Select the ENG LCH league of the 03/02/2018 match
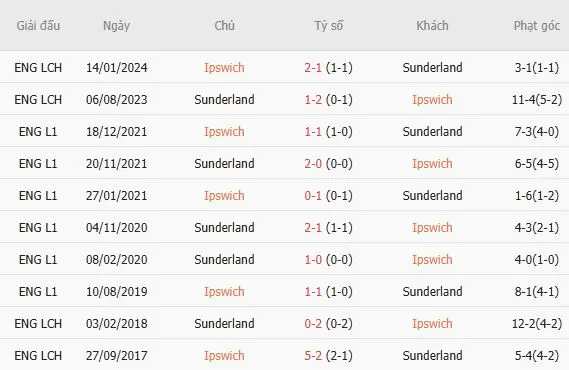The image size is (569, 370). [38, 323]
